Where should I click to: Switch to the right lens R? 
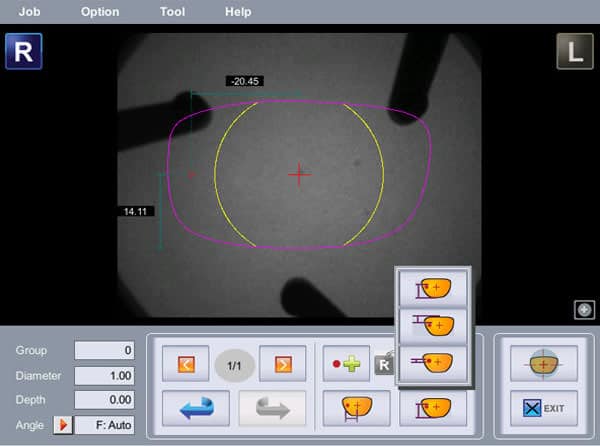pyautogui.click(x=23, y=52)
